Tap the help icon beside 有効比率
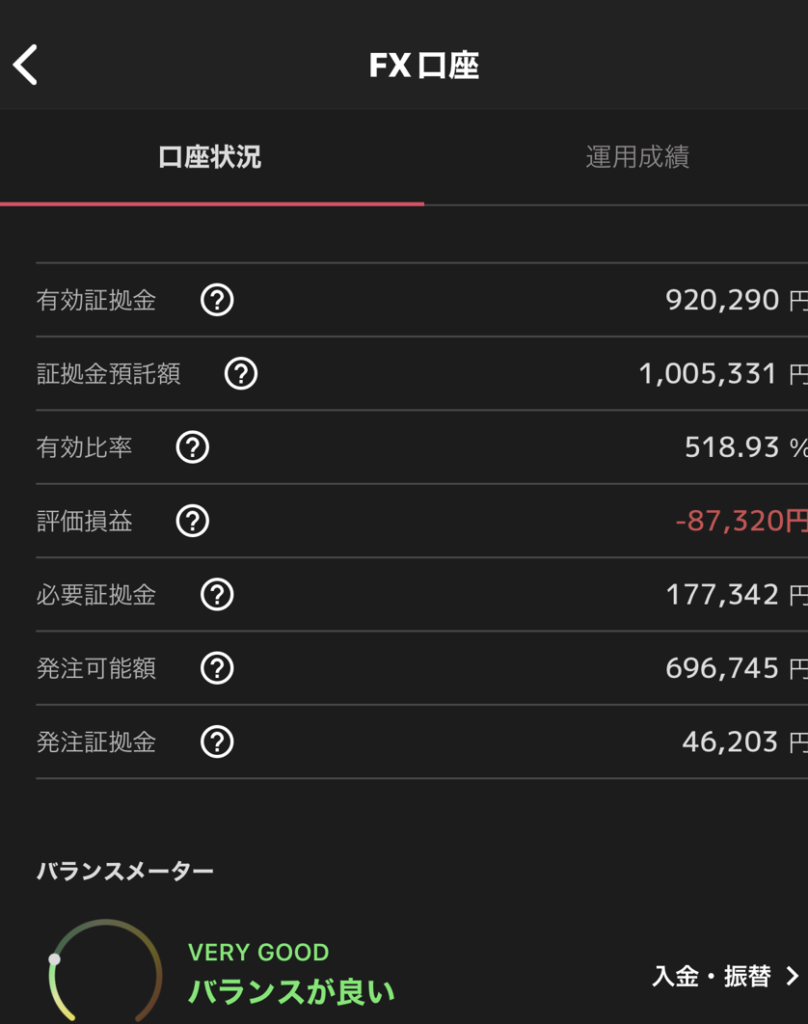This screenshot has height=1024, width=808. pyautogui.click(x=193, y=447)
